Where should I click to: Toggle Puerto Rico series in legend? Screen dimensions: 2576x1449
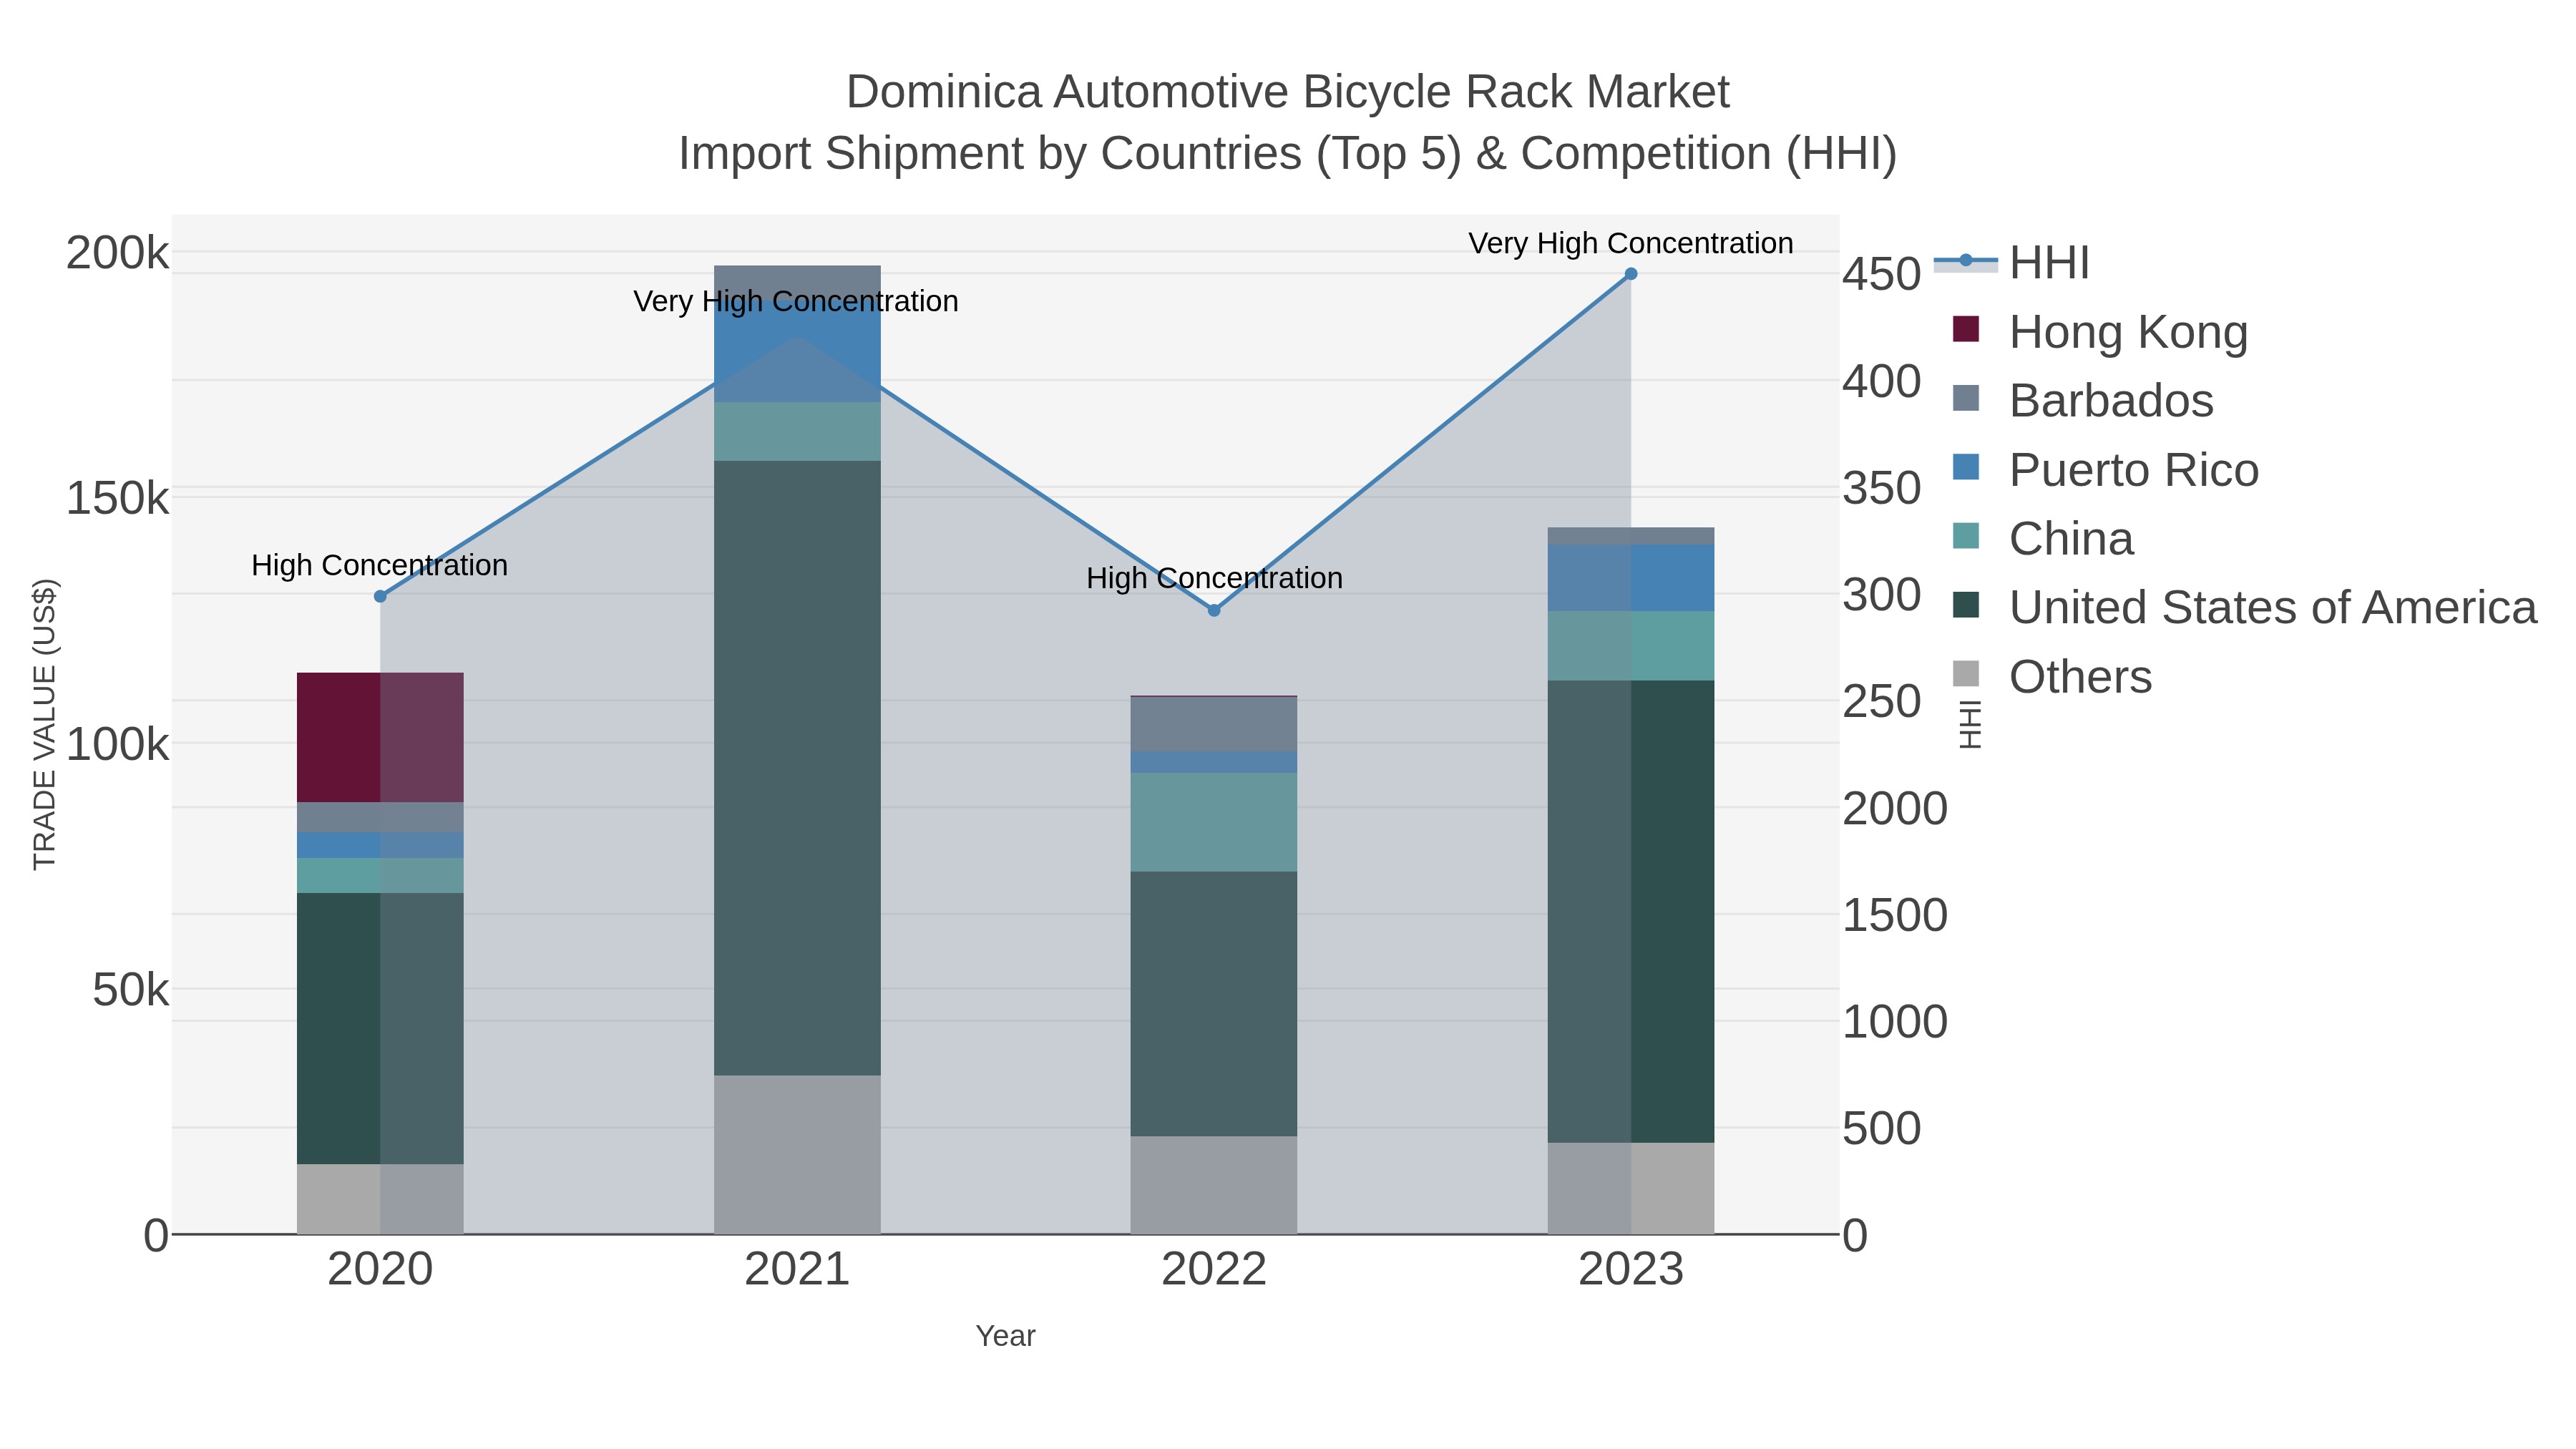2105,470
